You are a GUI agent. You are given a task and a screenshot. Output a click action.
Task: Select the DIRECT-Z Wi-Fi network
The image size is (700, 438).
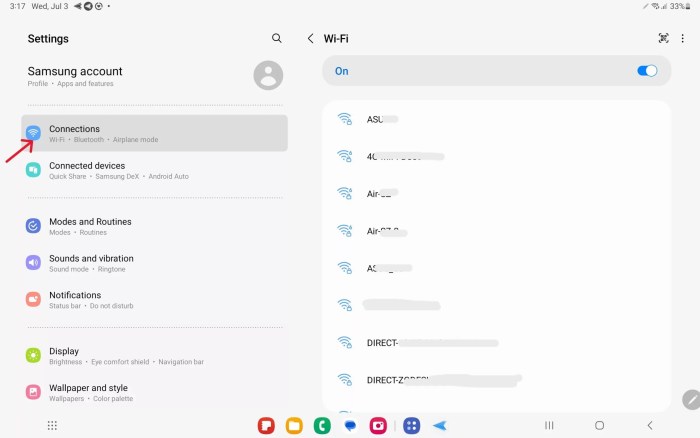pos(496,380)
